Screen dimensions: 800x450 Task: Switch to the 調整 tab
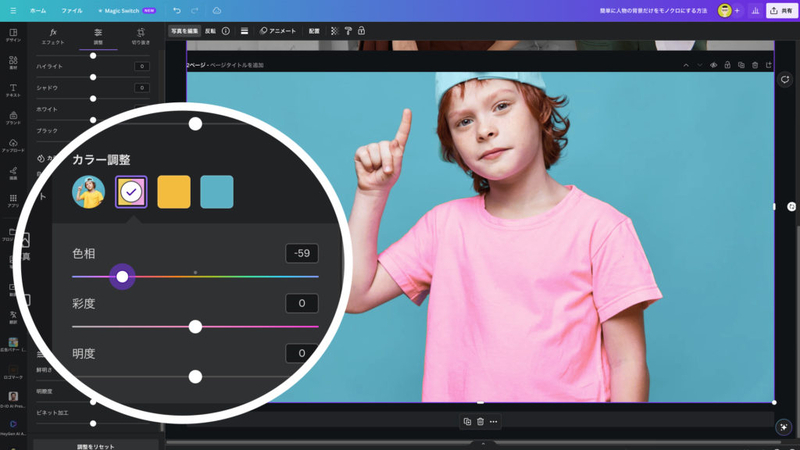[98, 36]
